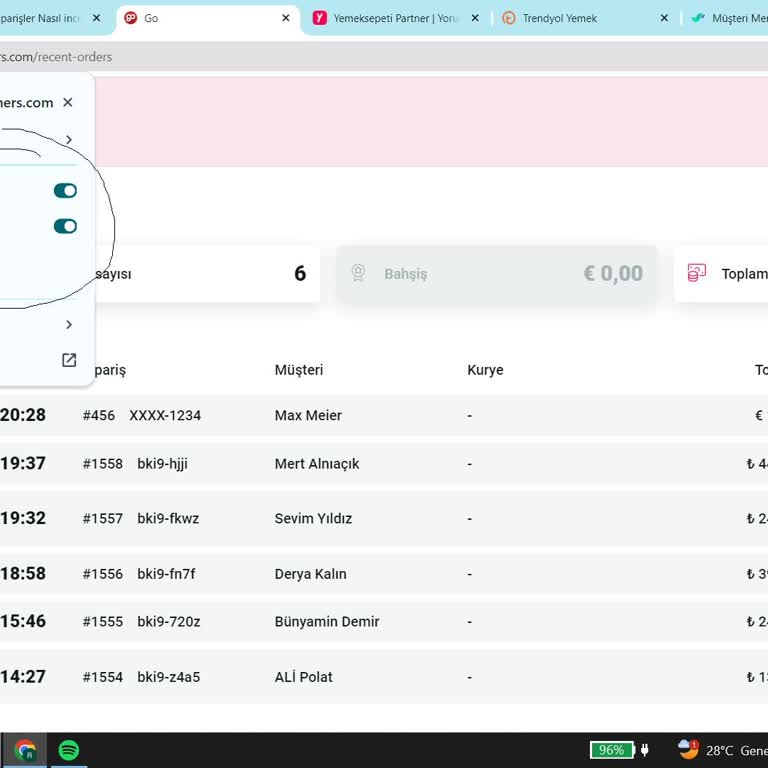
Task: Select the order count card showing 6
Action: pos(208,273)
